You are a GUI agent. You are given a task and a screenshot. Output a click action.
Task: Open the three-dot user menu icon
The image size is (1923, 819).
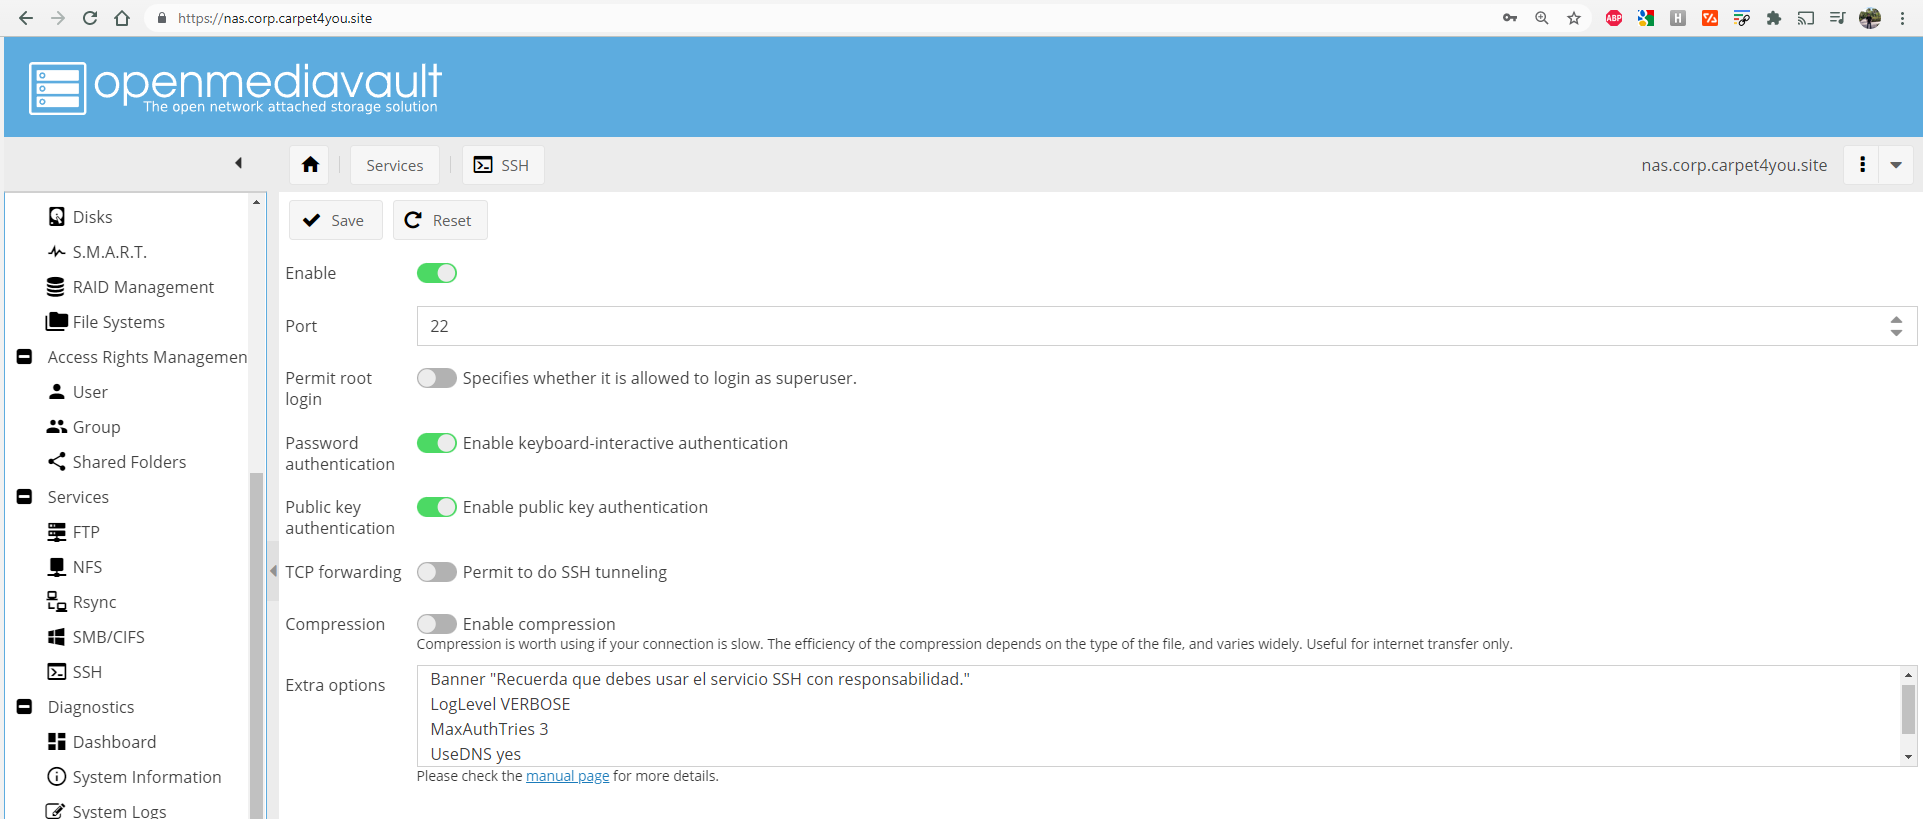(x=1862, y=165)
